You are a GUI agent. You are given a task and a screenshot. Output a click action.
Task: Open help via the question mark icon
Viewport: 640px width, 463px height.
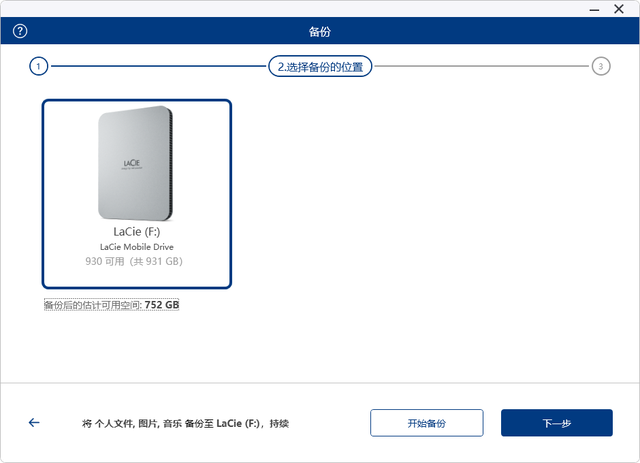click(20, 32)
